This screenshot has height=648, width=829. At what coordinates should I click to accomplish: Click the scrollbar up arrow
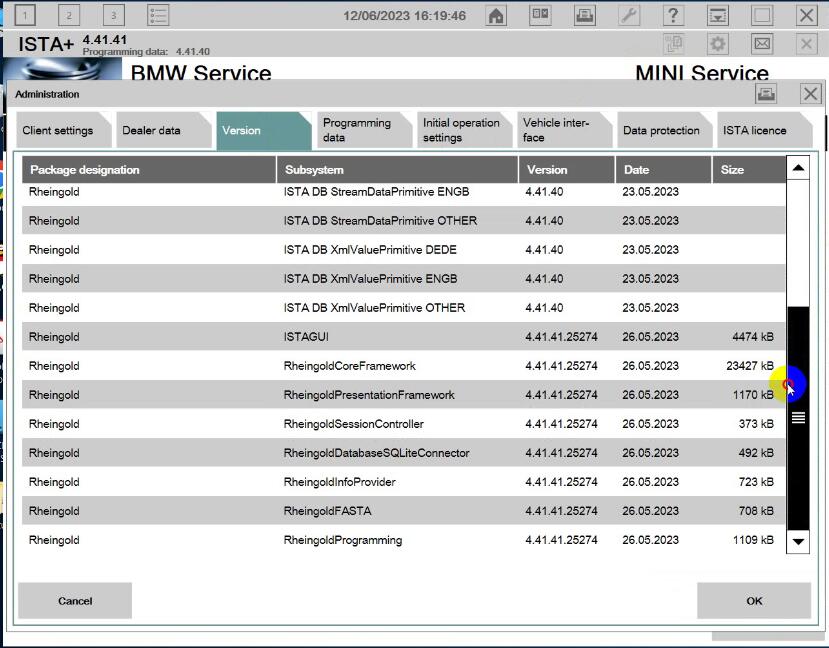coord(798,168)
